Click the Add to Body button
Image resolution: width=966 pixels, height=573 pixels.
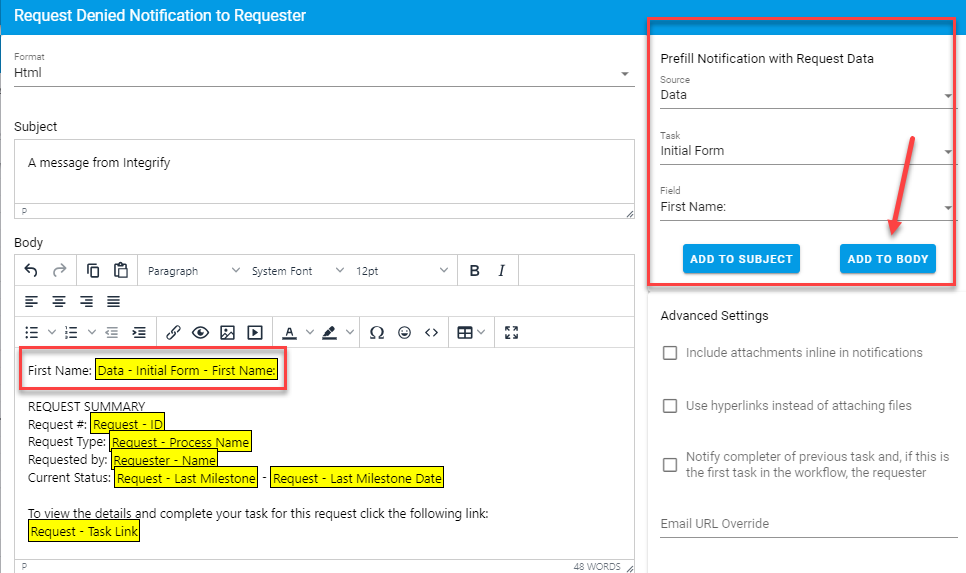(888, 259)
